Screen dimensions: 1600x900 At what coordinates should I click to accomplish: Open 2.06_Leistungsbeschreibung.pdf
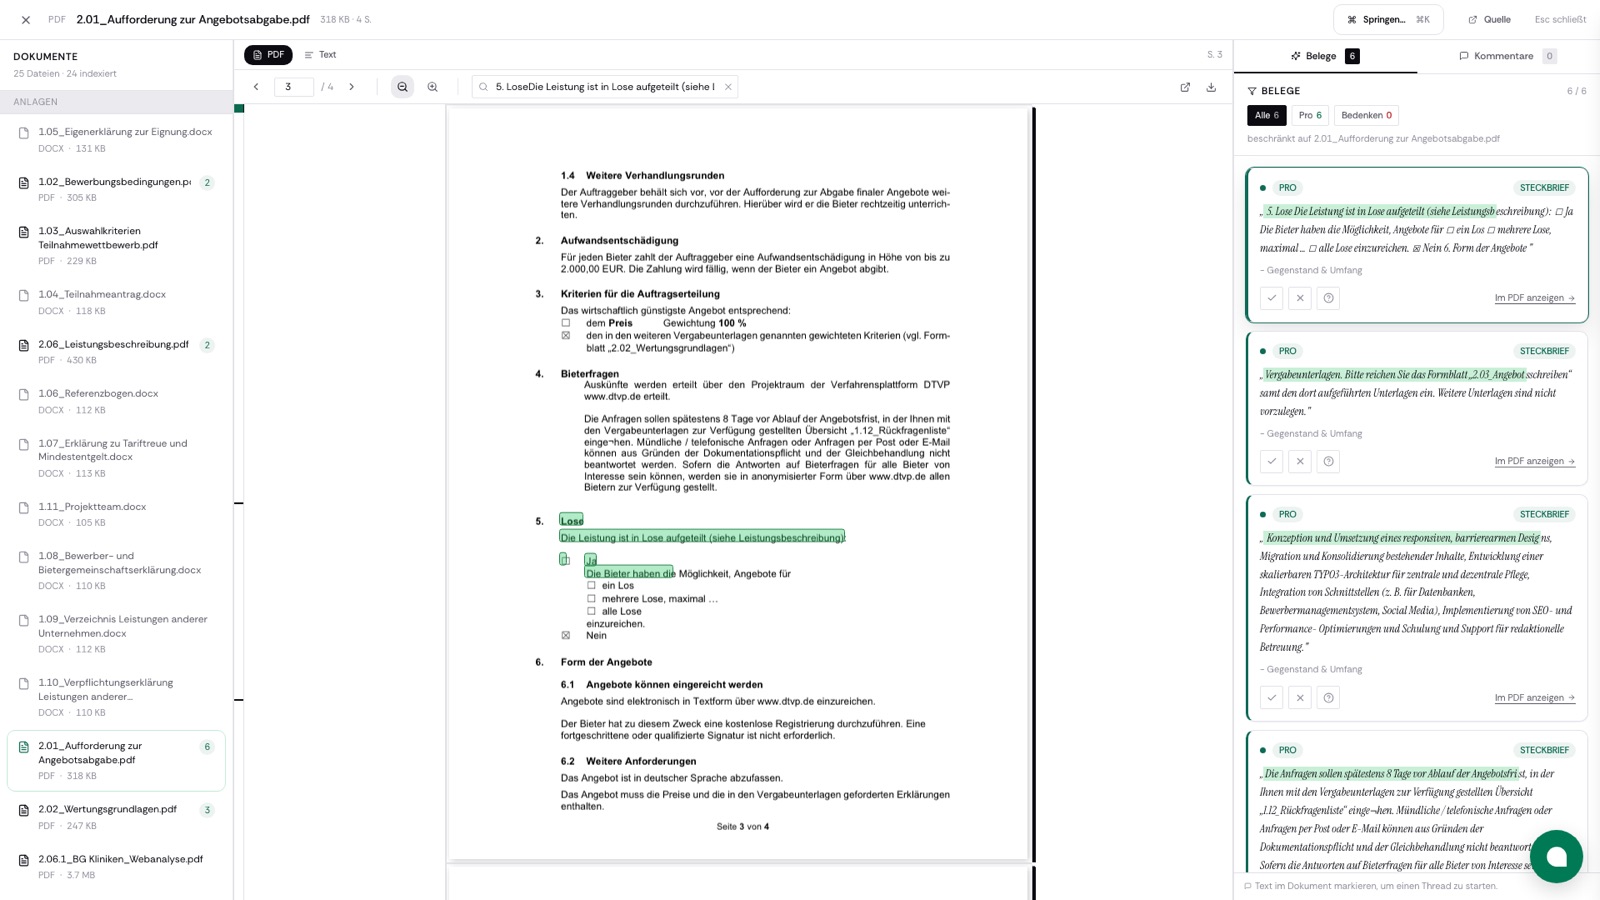click(x=116, y=352)
